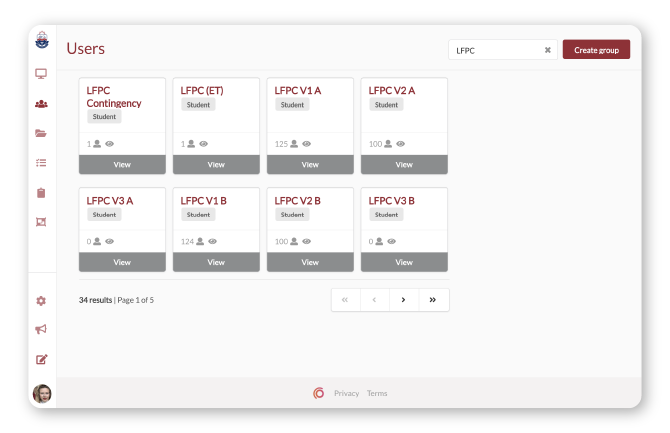Clear the LFPC search with X button
Screen dimensions: 670x433
click(547, 50)
